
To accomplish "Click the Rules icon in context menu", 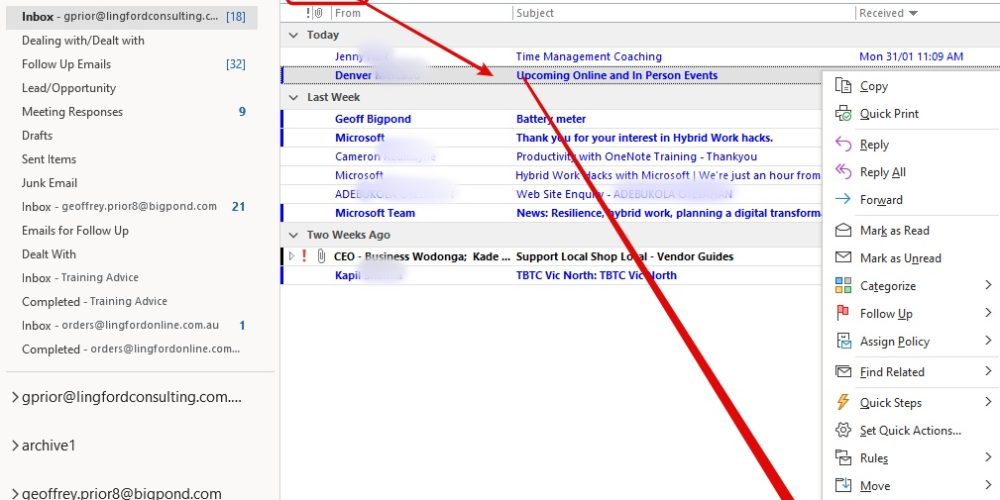I will tap(843, 458).
